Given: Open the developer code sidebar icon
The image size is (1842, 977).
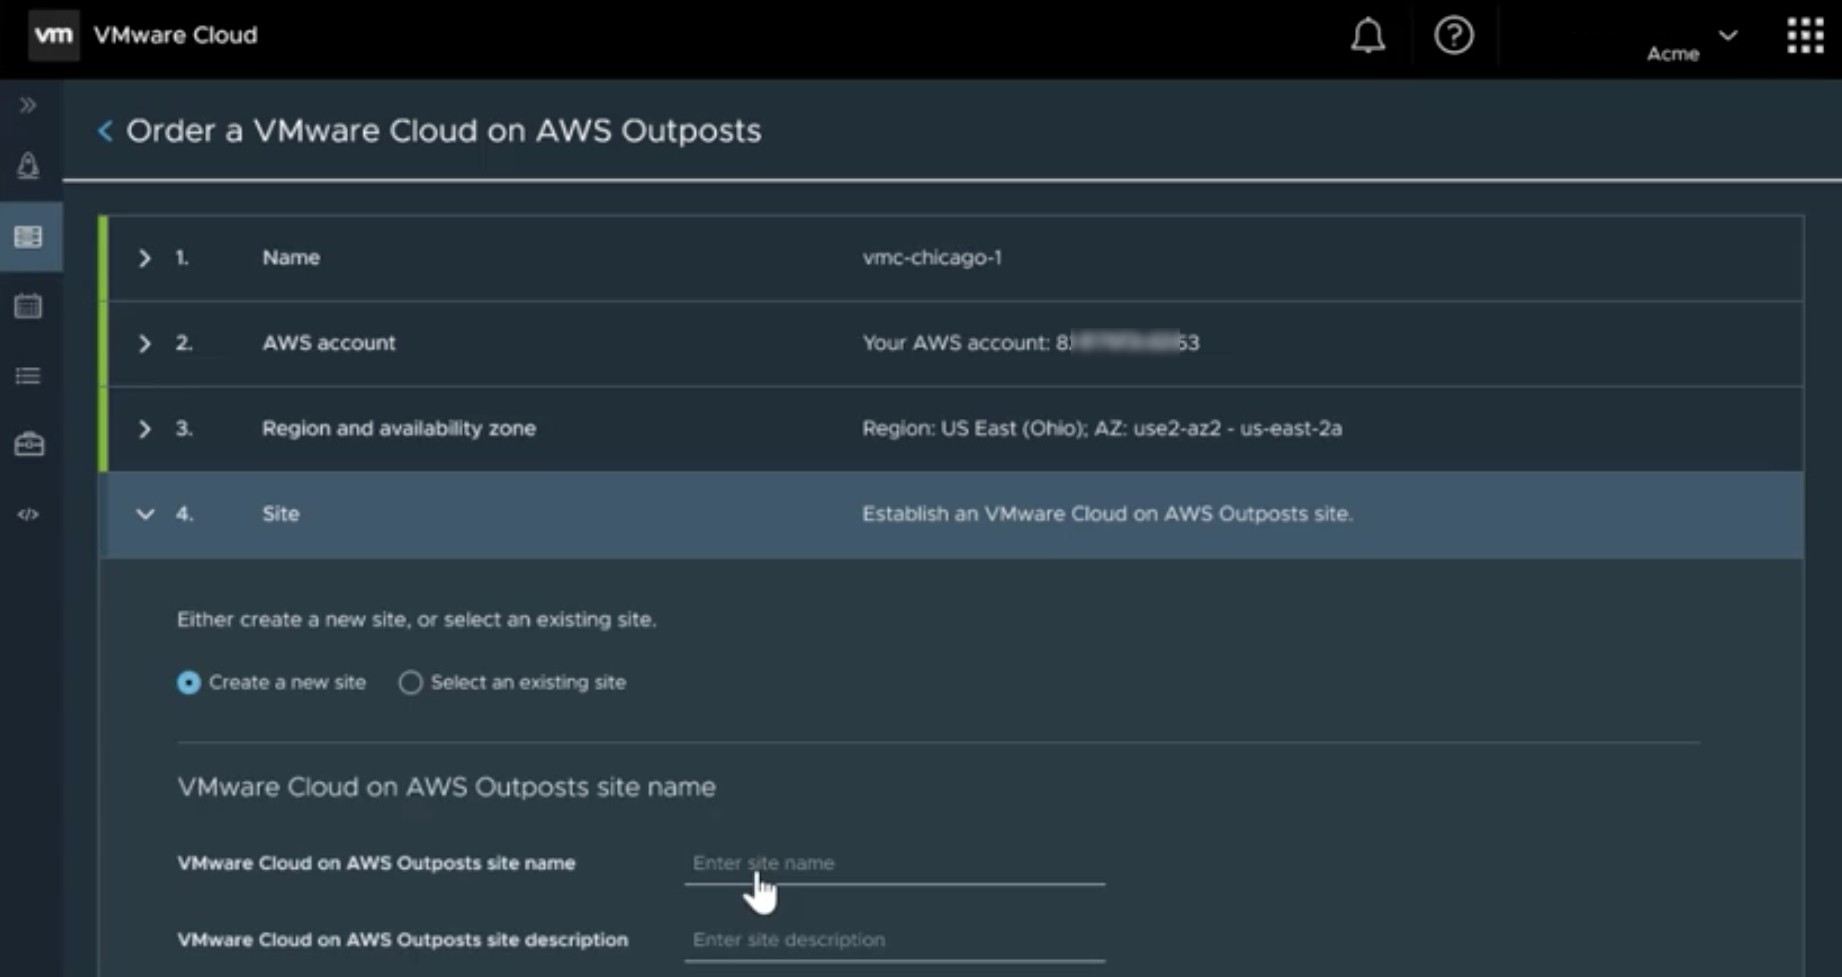Looking at the screenshot, I should (x=29, y=514).
